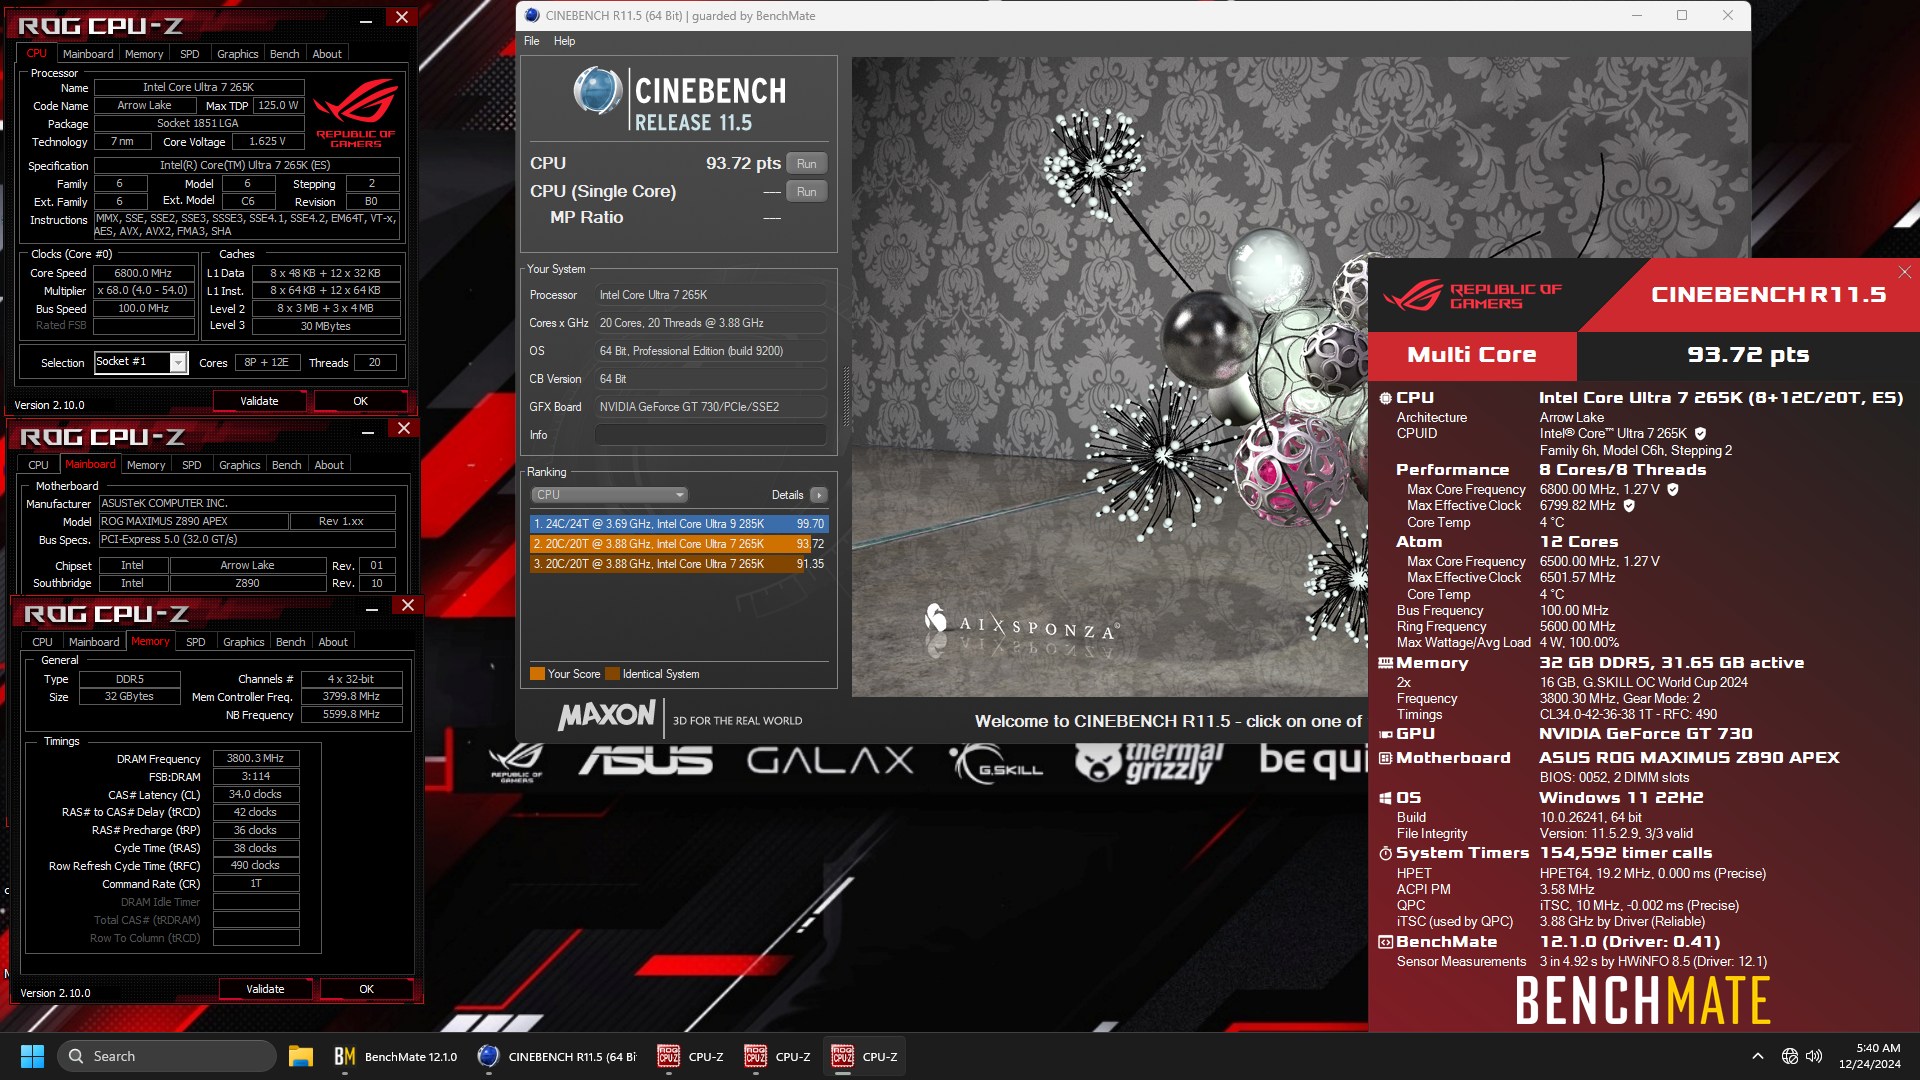Open File Explorer from taskbar
This screenshot has width=1920, height=1080.
[301, 1056]
